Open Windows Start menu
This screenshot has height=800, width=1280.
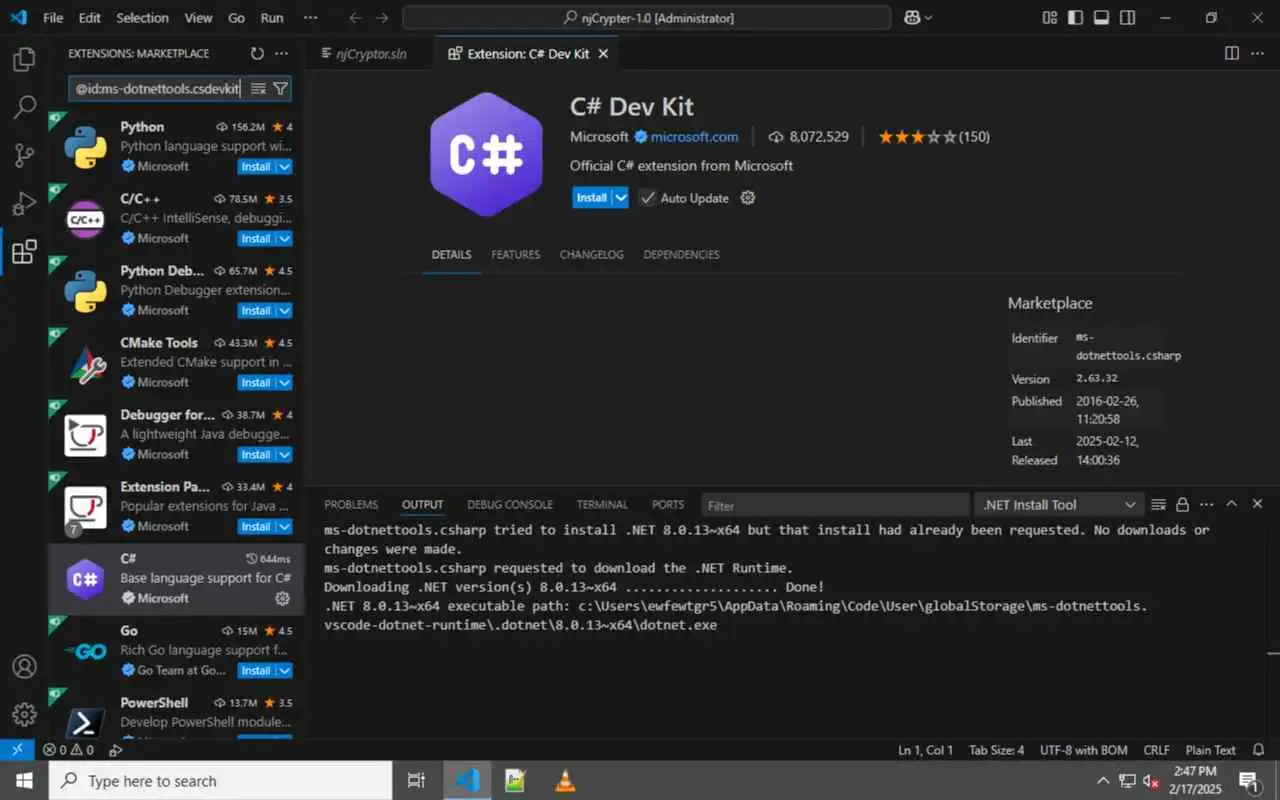[x=24, y=781]
